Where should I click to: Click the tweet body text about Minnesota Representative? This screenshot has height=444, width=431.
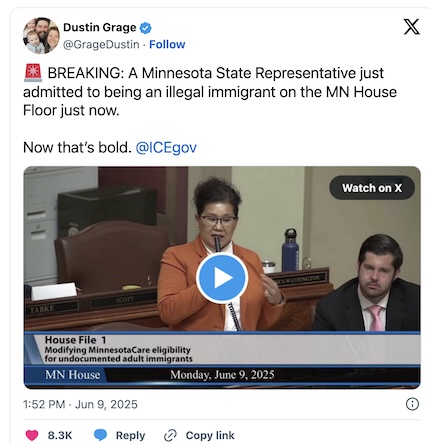click(x=210, y=92)
